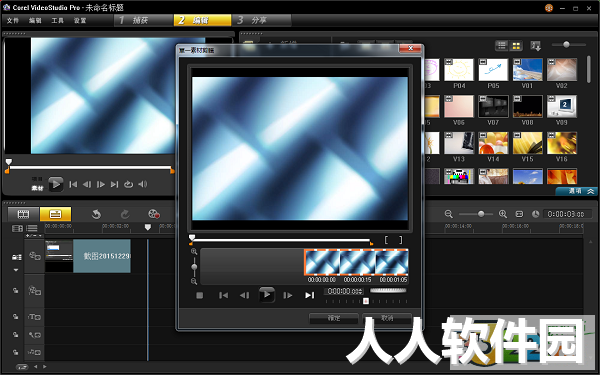Open volume control in main preview
600x375 pixels.
[x=143, y=184]
